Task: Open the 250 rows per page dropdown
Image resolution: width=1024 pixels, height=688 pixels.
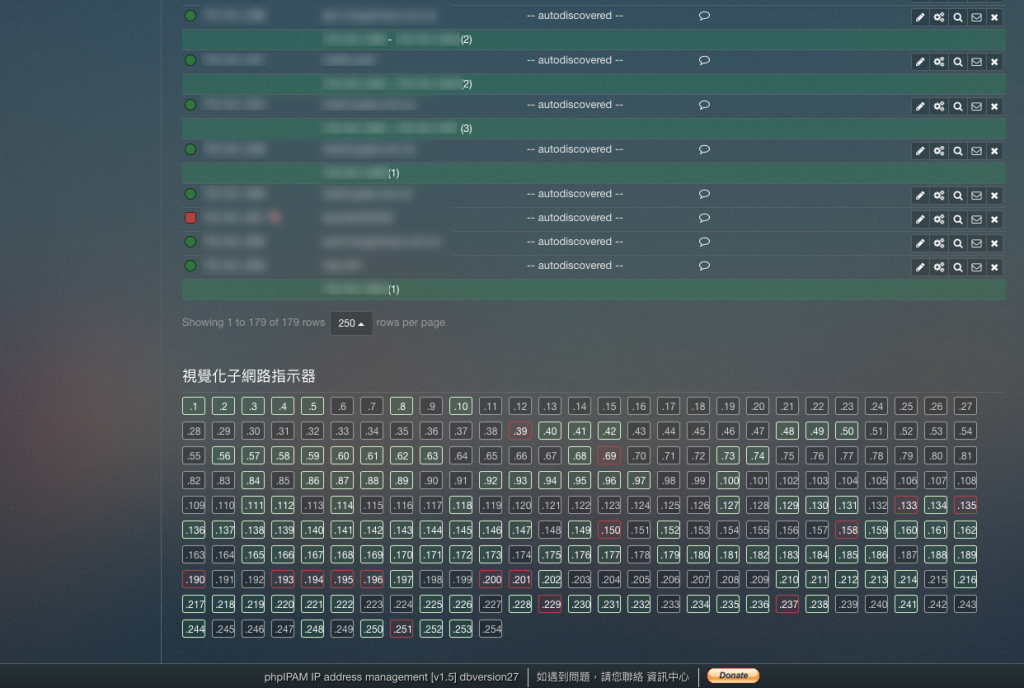Action: pyautogui.click(x=351, y=323)
